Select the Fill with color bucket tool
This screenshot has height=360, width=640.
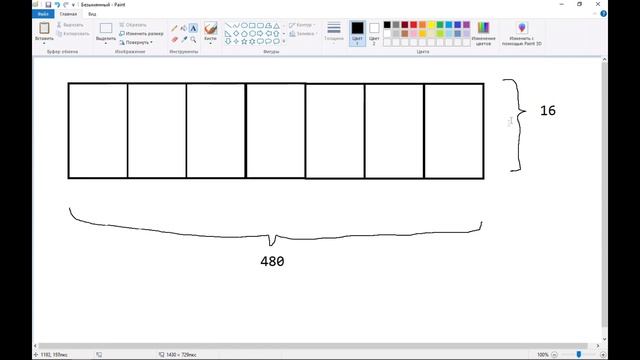click(x=184, y=28)
